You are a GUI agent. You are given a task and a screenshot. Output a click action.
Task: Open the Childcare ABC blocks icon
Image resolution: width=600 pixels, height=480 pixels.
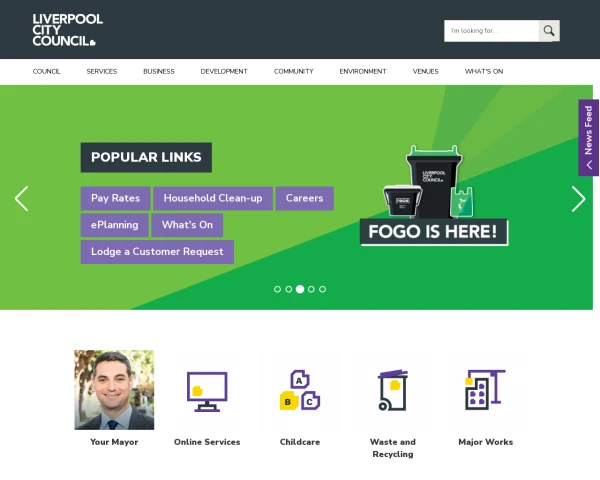(x=300, y=390)
